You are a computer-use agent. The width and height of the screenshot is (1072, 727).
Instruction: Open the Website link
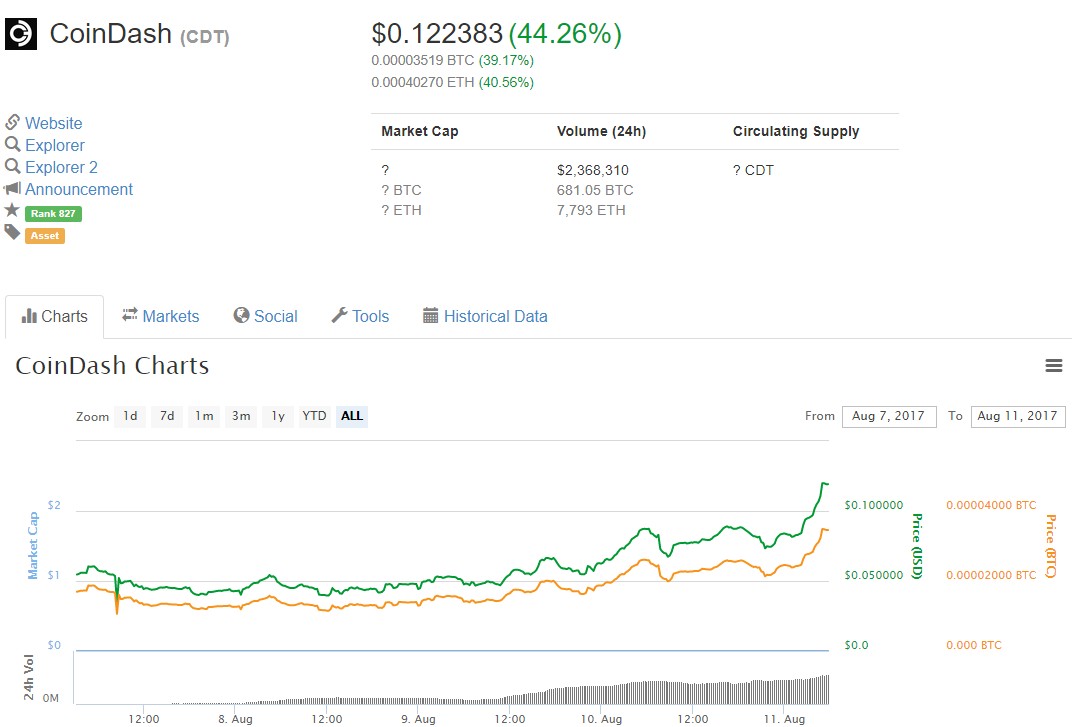click(x=53, y=123)
